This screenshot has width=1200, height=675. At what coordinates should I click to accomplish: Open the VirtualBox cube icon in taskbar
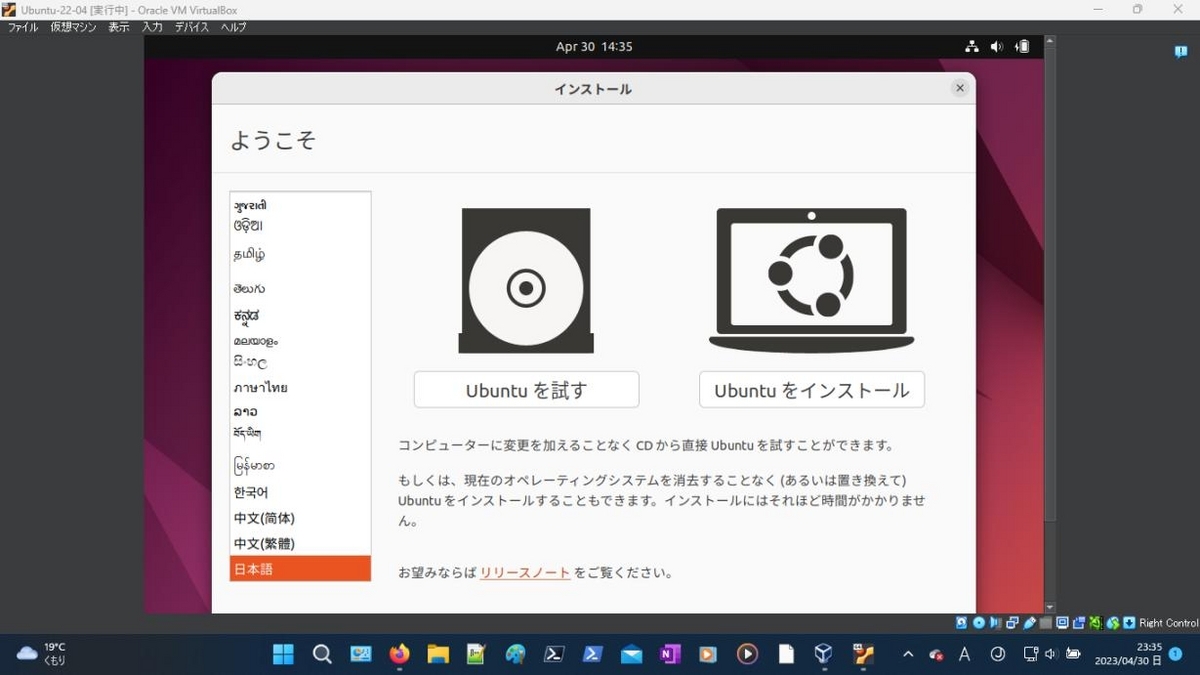[823, 654]
